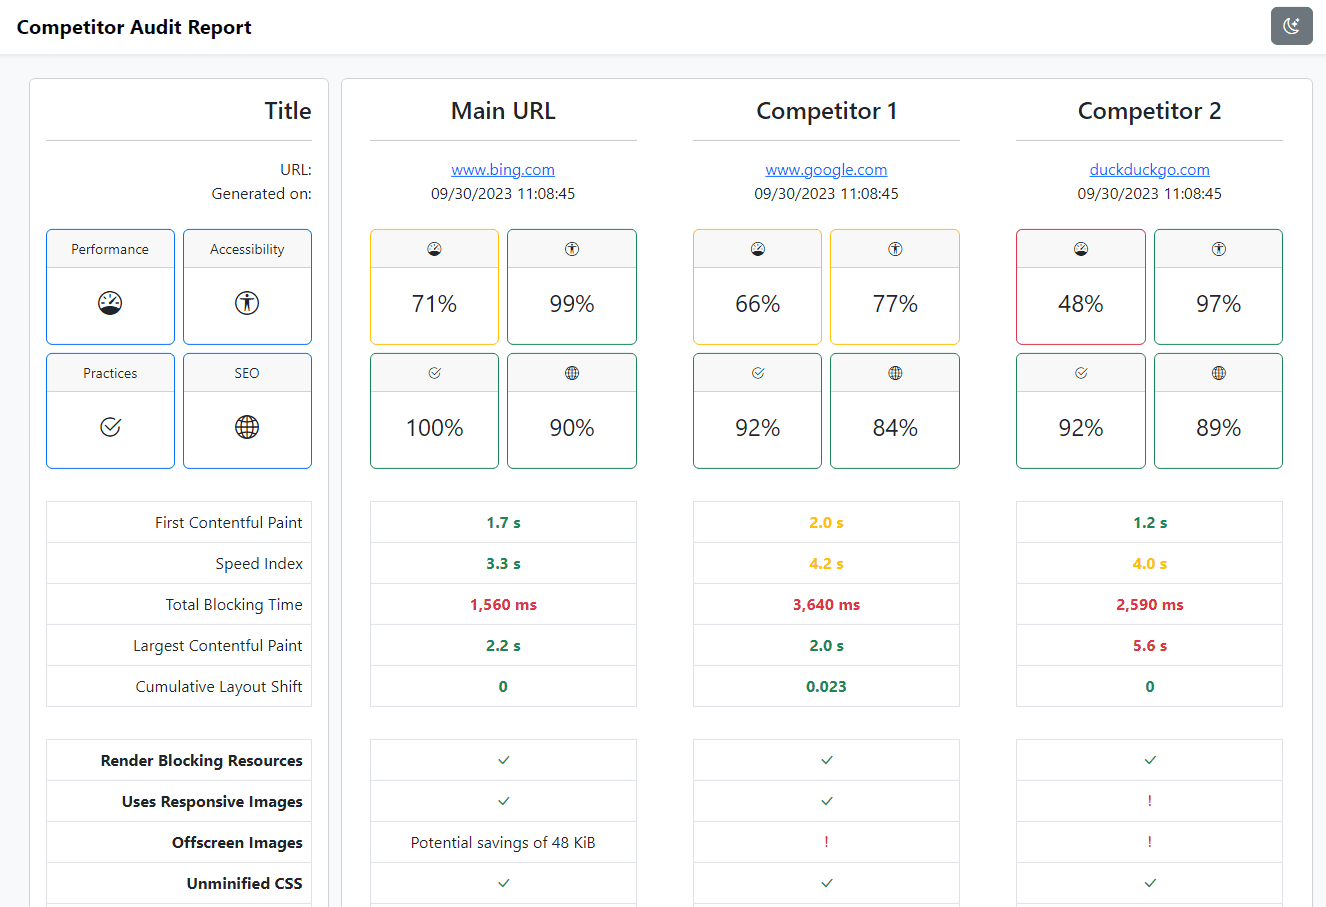Click Main URL Uses Responsive Images checkmark
Viewport: 1326px width, 907px height.
click(503, 801)
